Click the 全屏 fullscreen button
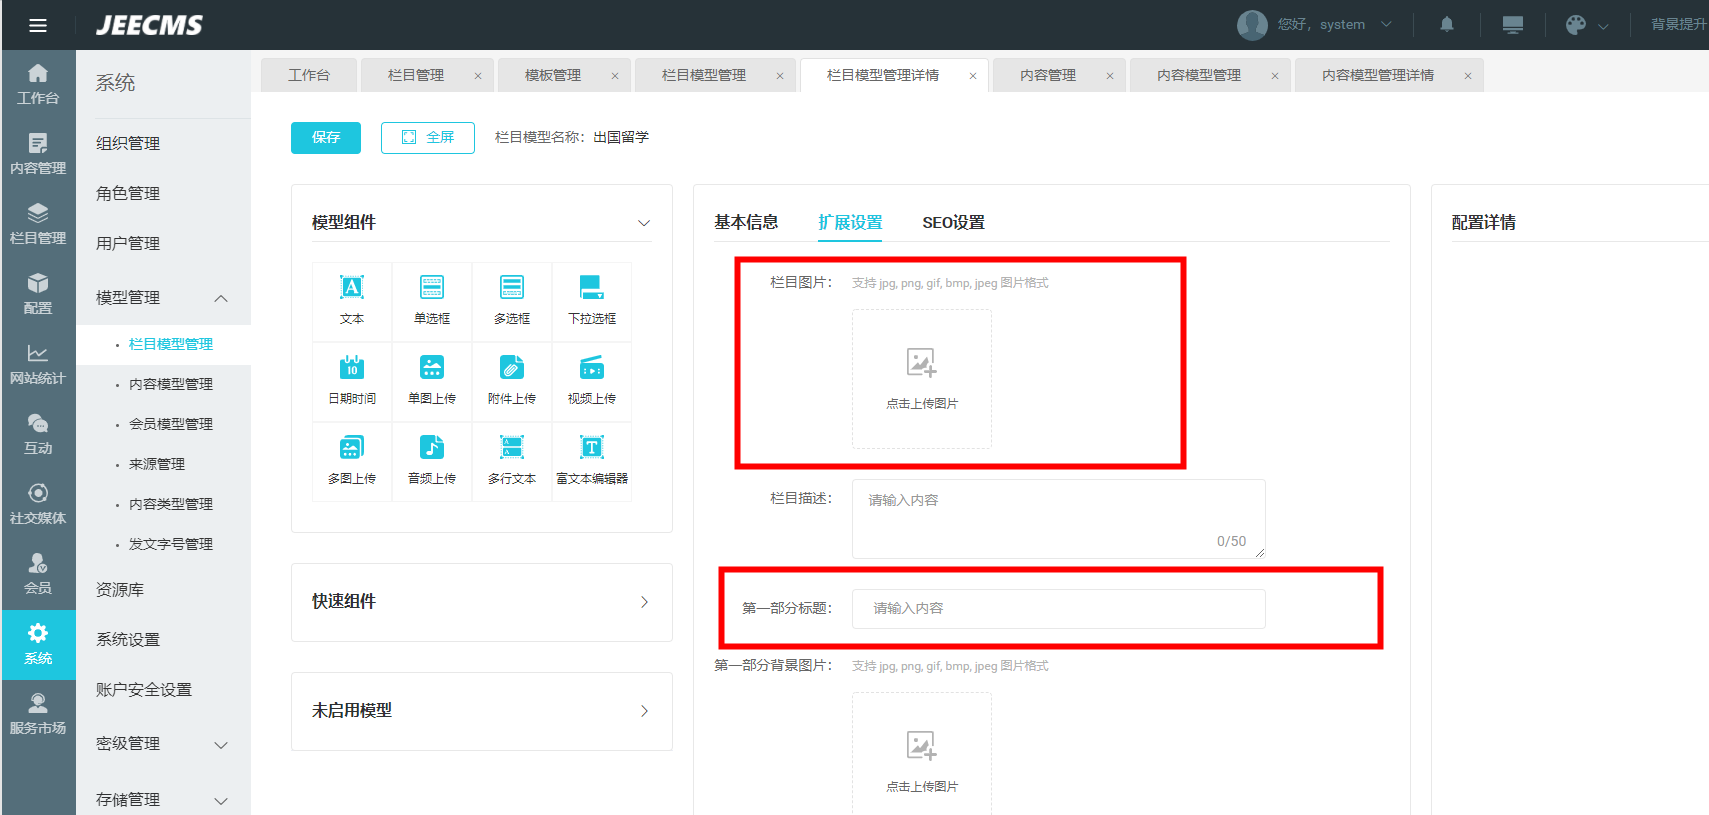Viewport: 1709px width, 815px height. click(x=428, y=138)
